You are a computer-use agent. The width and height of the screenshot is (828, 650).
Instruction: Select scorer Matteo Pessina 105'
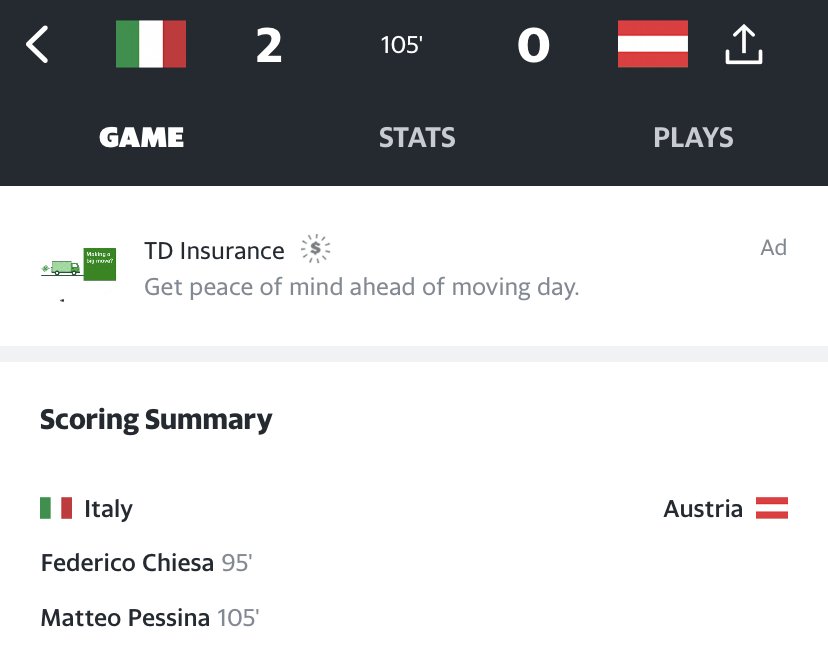[x=150, y=618]
